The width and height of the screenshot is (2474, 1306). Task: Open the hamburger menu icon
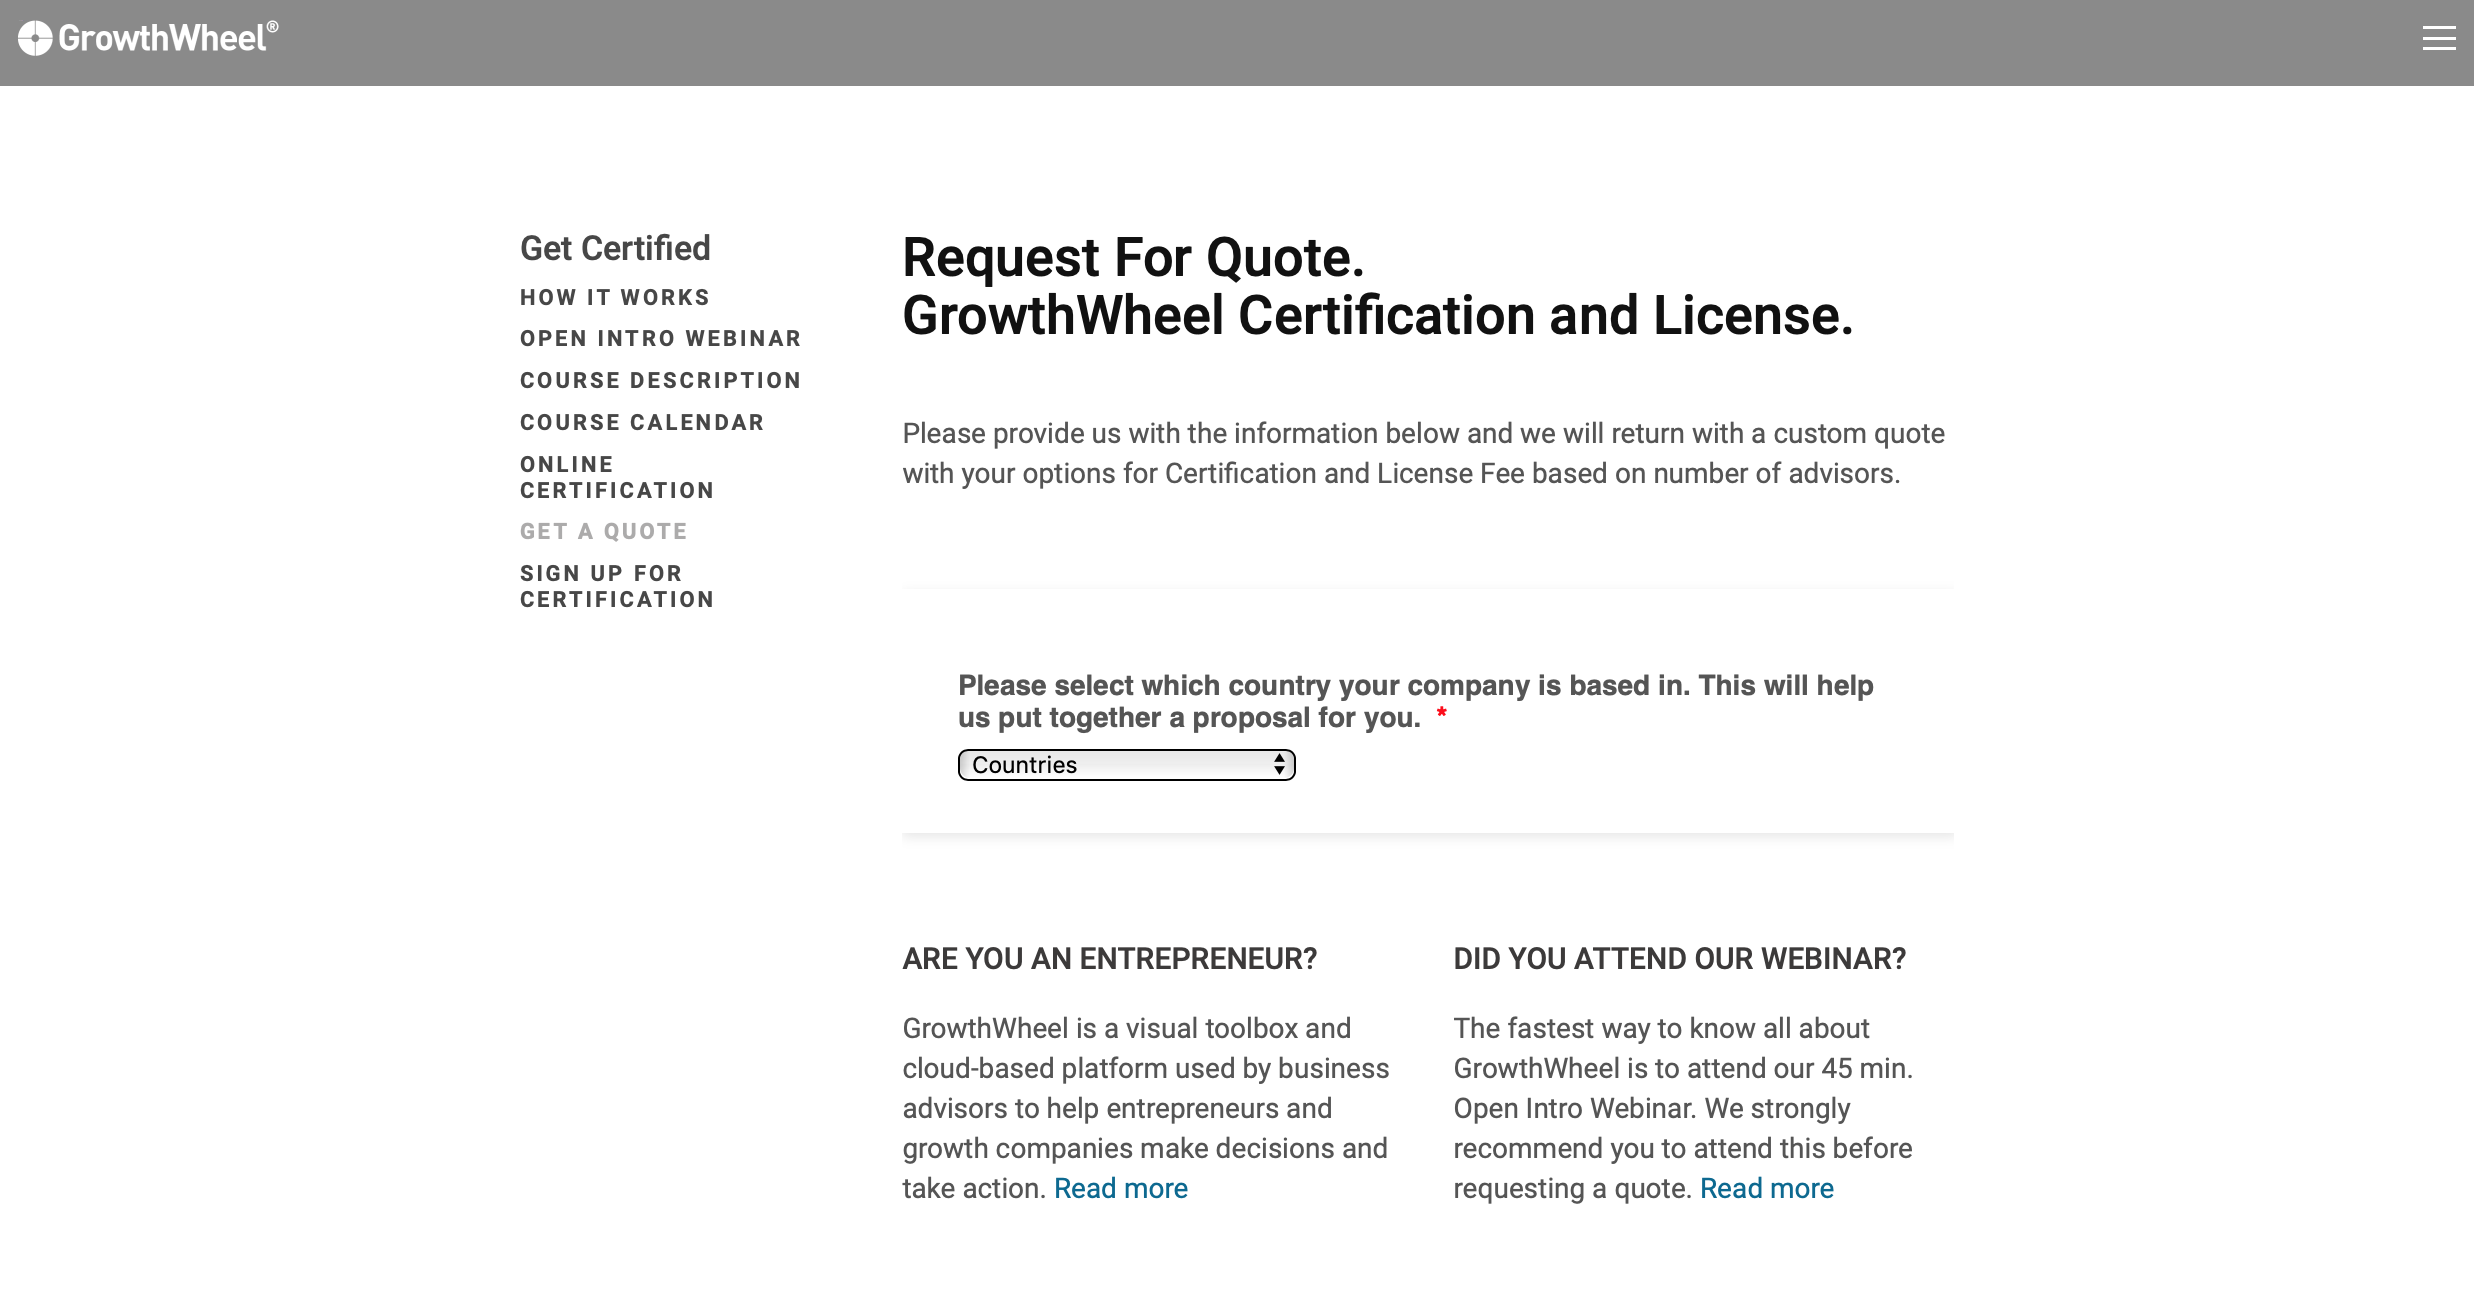tap(2438, 38)
